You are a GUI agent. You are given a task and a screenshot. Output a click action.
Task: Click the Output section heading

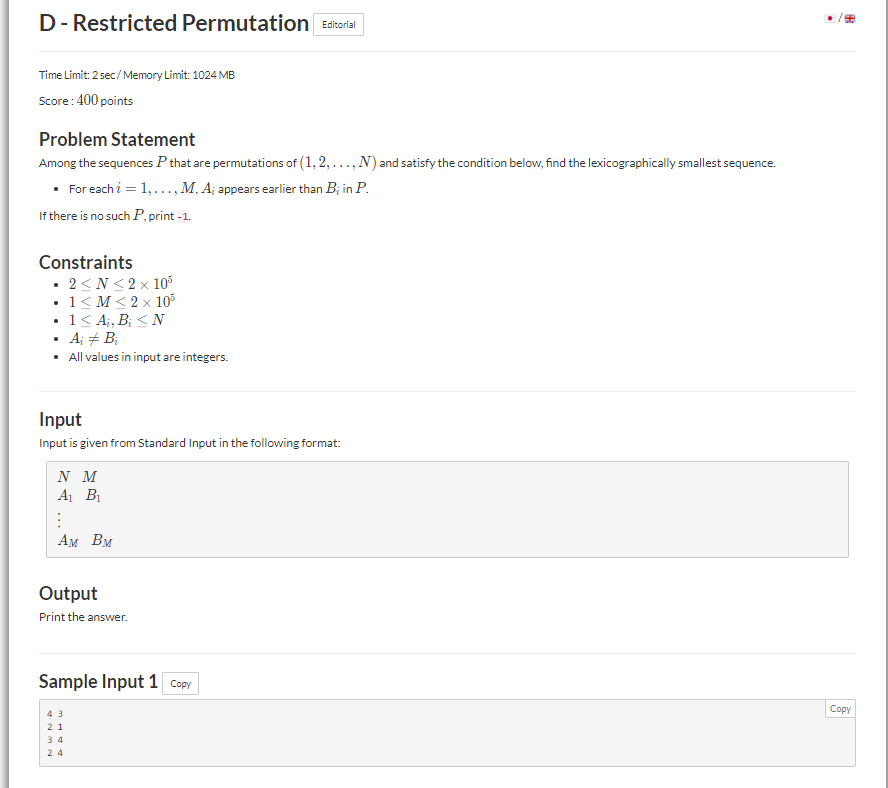point(68,593)
